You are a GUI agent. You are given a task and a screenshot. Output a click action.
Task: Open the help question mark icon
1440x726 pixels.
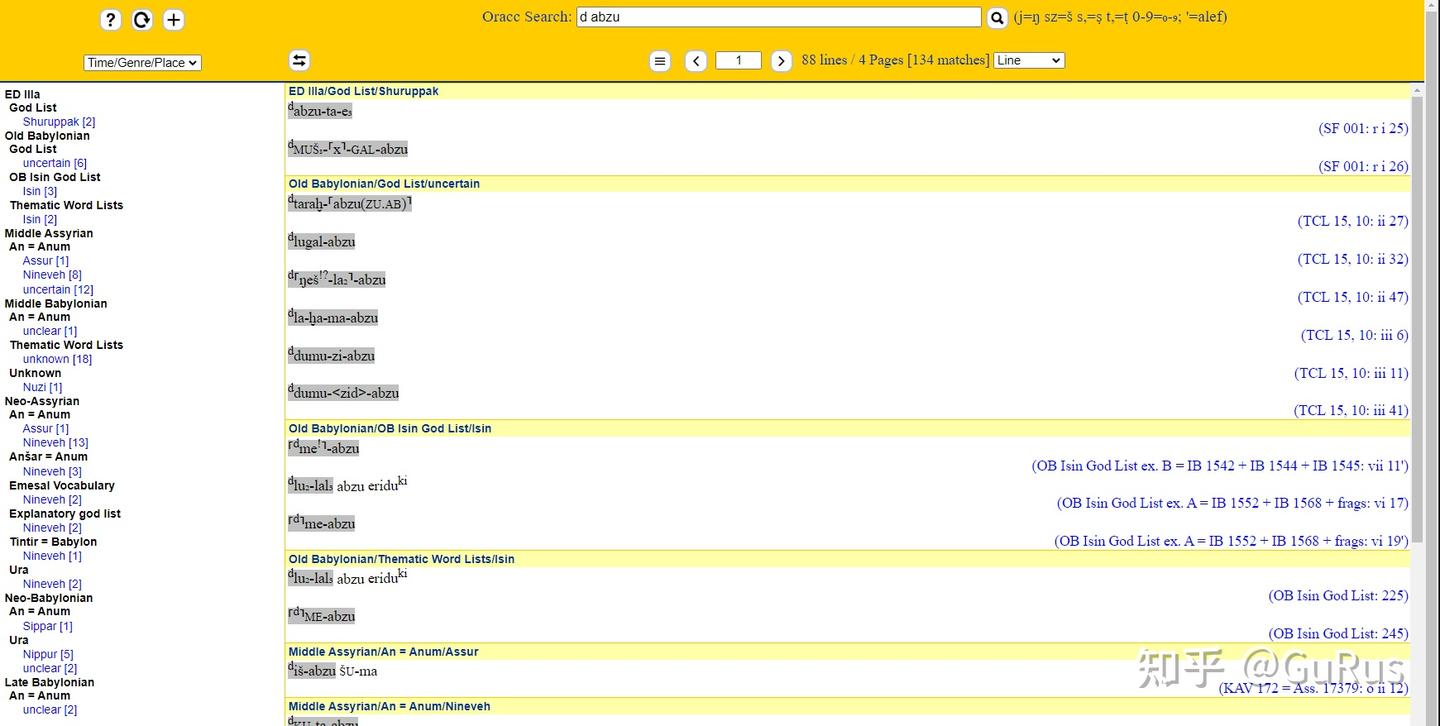coord(111,20)
